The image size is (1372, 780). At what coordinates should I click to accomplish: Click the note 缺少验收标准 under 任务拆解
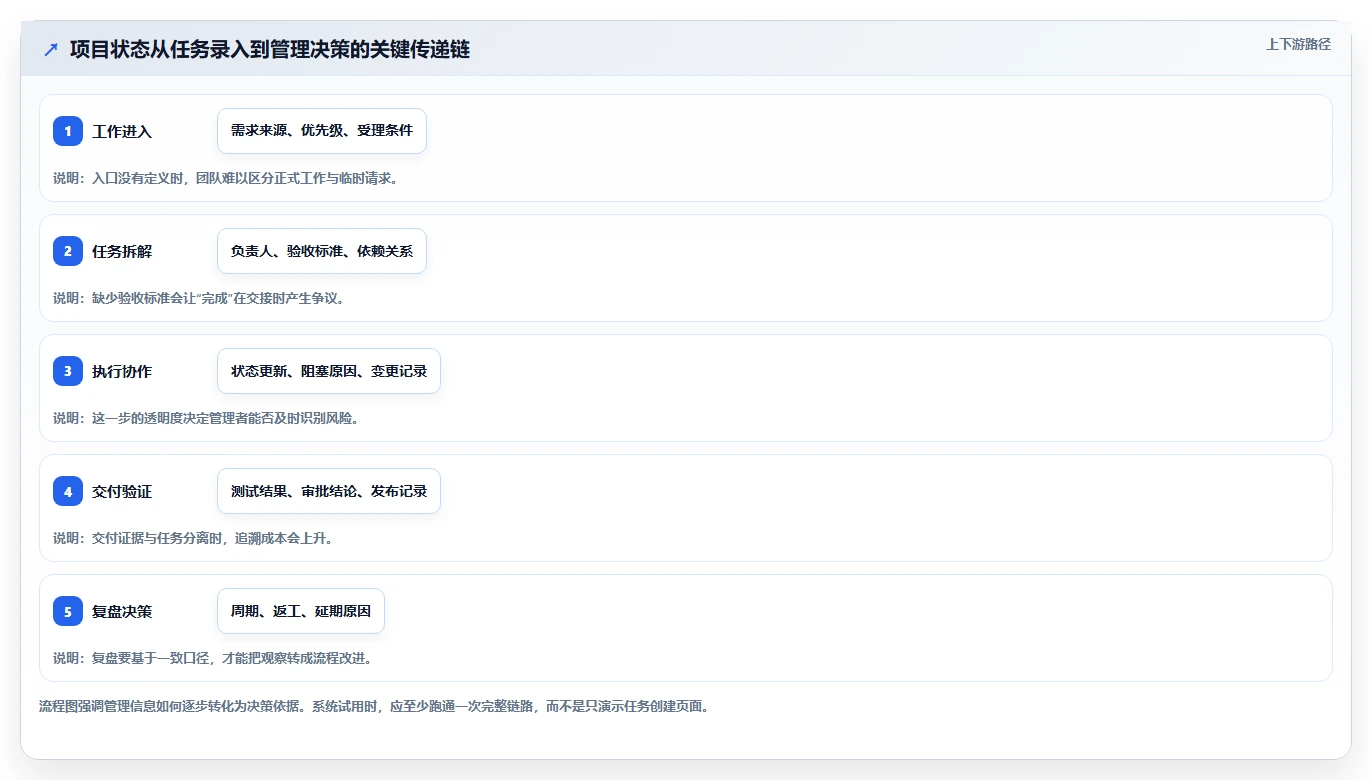tap(198, 298)
